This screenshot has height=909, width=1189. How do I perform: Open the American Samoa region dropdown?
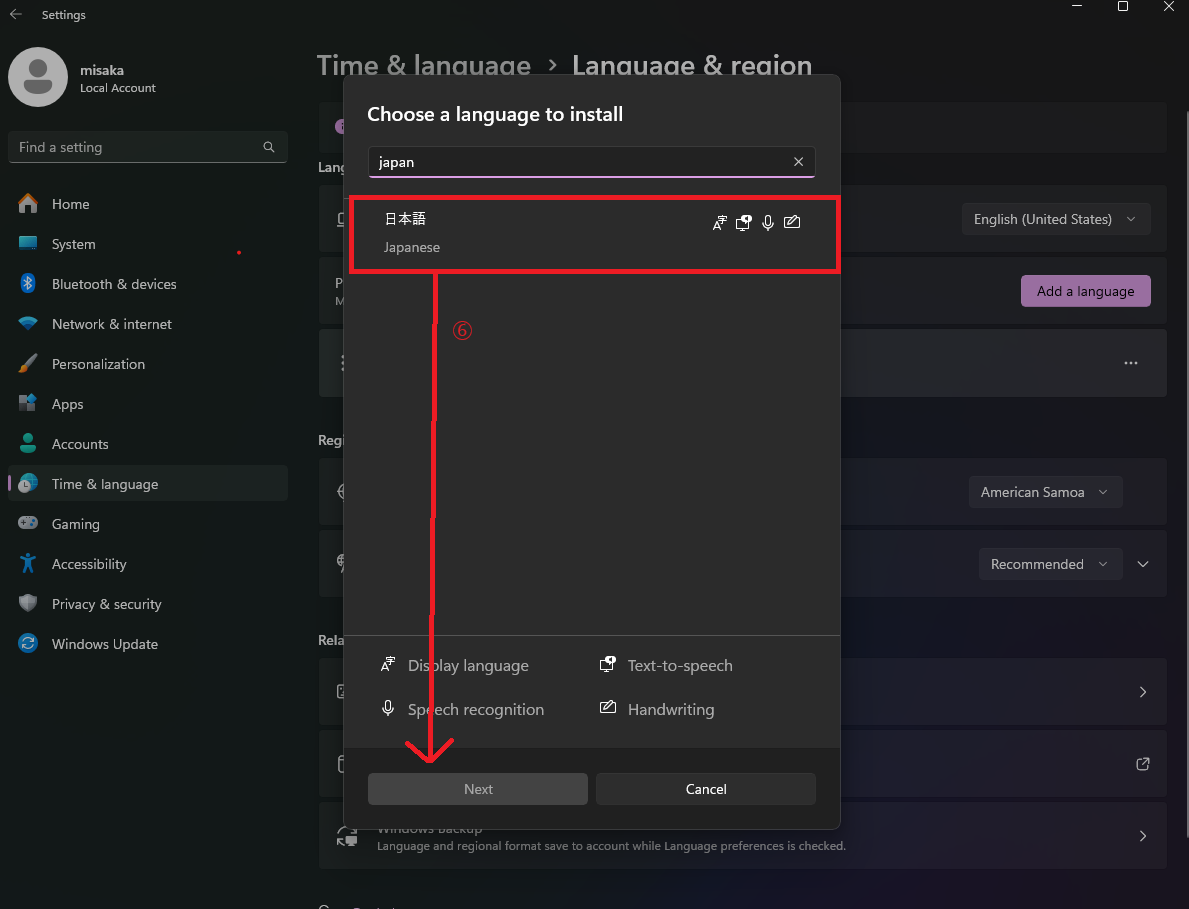tap(1045, 492)
